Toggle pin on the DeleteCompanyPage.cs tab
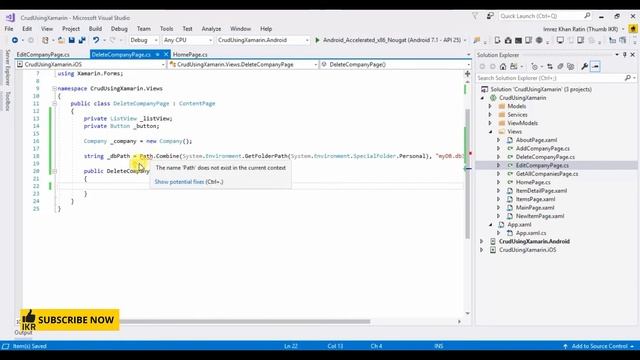This screenshot has width=640, height=360. click(x=158, y=54)
